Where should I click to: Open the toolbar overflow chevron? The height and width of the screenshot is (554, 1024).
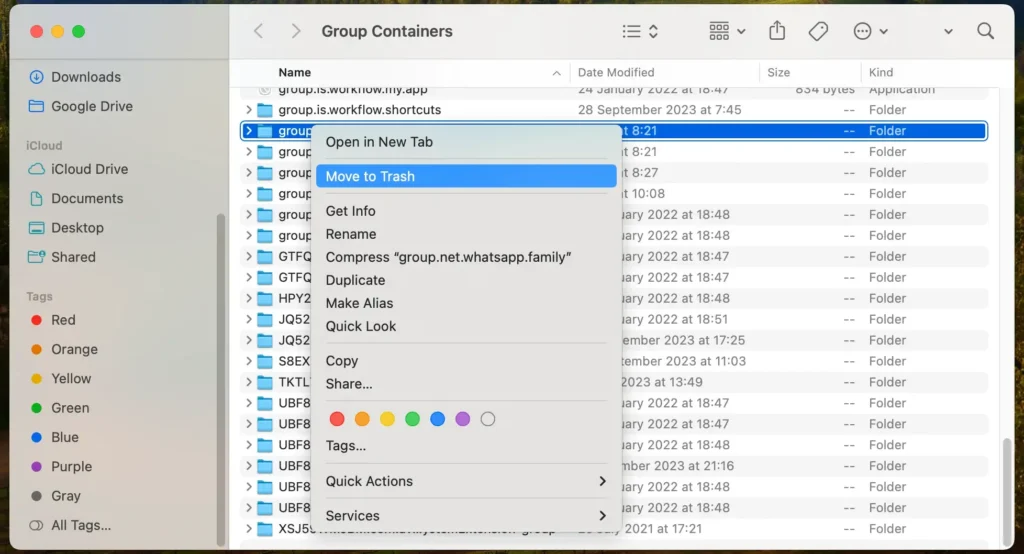[x=948, y=31]
